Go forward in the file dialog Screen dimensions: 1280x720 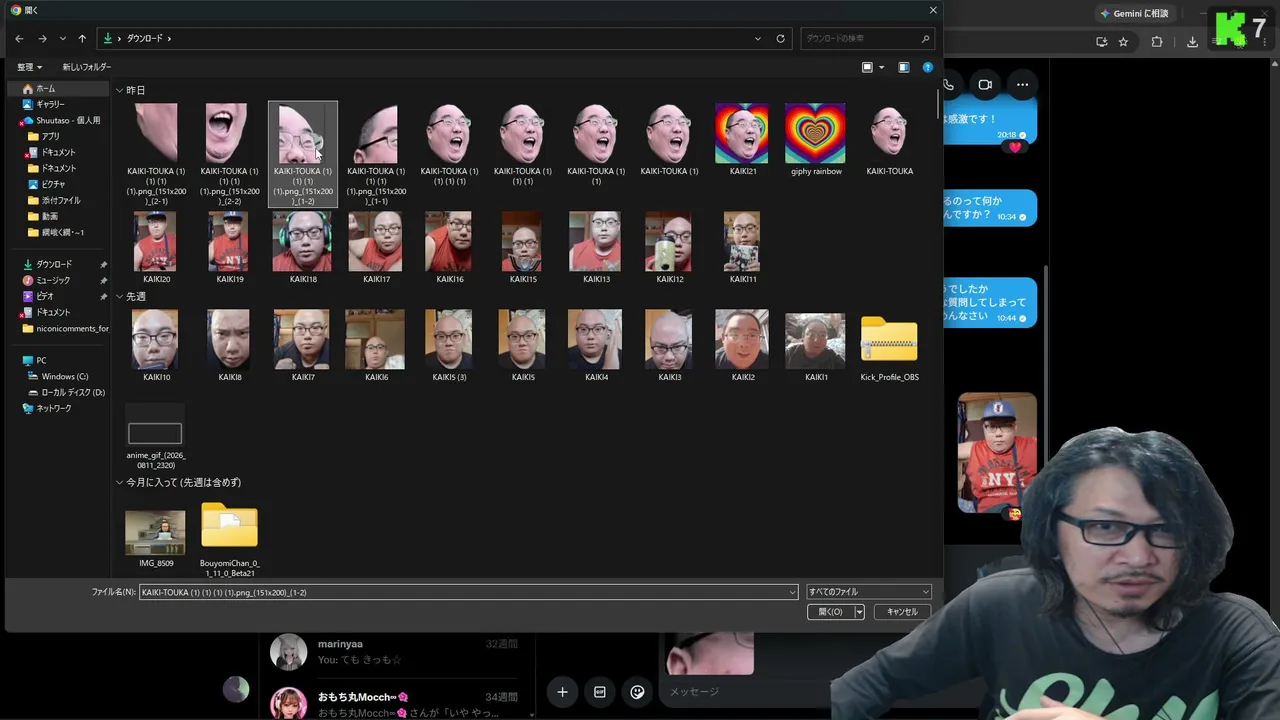42,38
